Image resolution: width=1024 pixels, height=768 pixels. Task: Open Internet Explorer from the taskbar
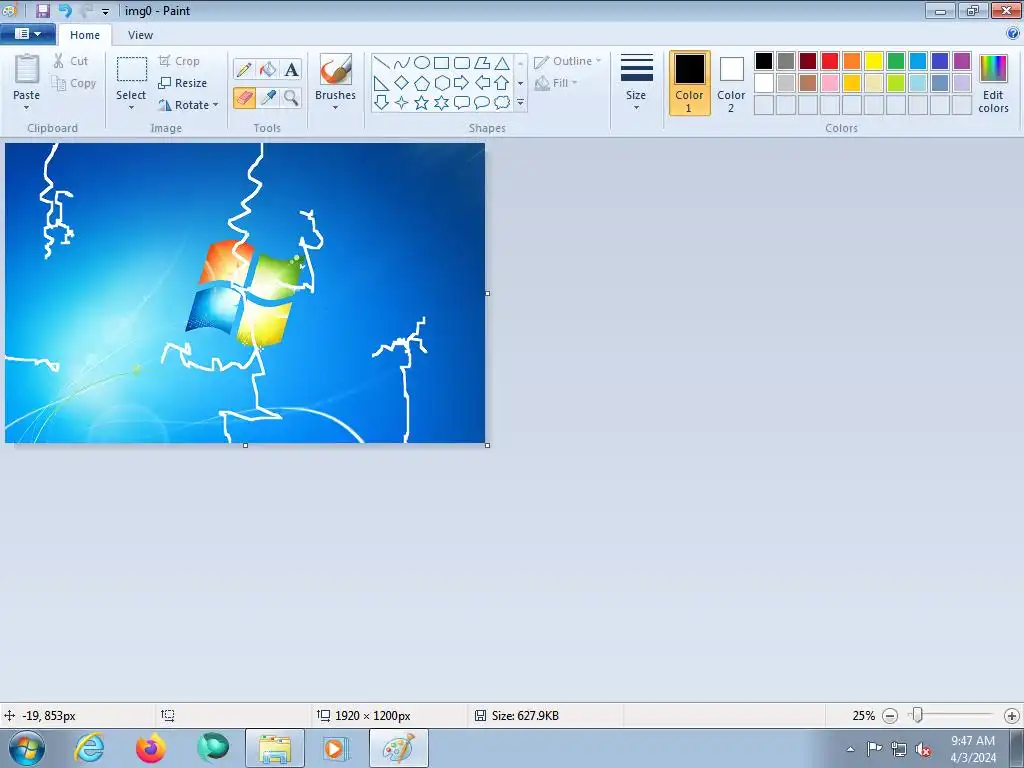pyautogui.click(x=89, y=748)
